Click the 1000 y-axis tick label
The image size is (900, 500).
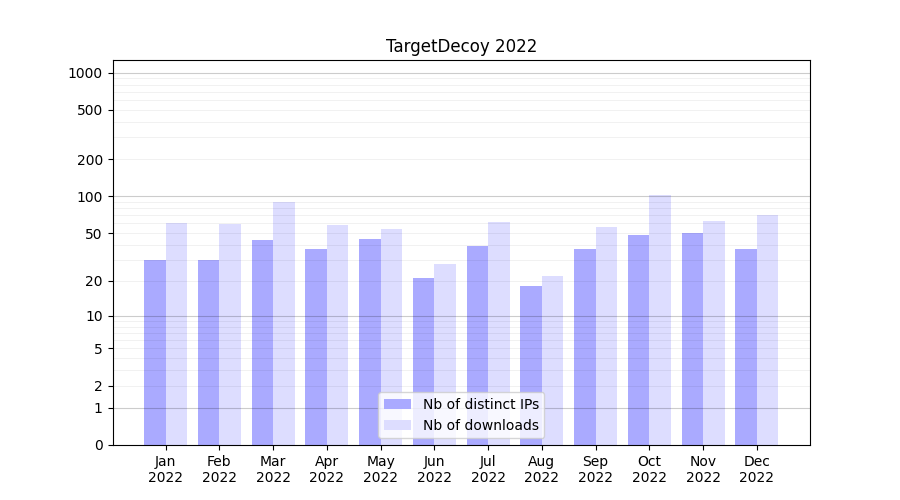tap(85, 73)
